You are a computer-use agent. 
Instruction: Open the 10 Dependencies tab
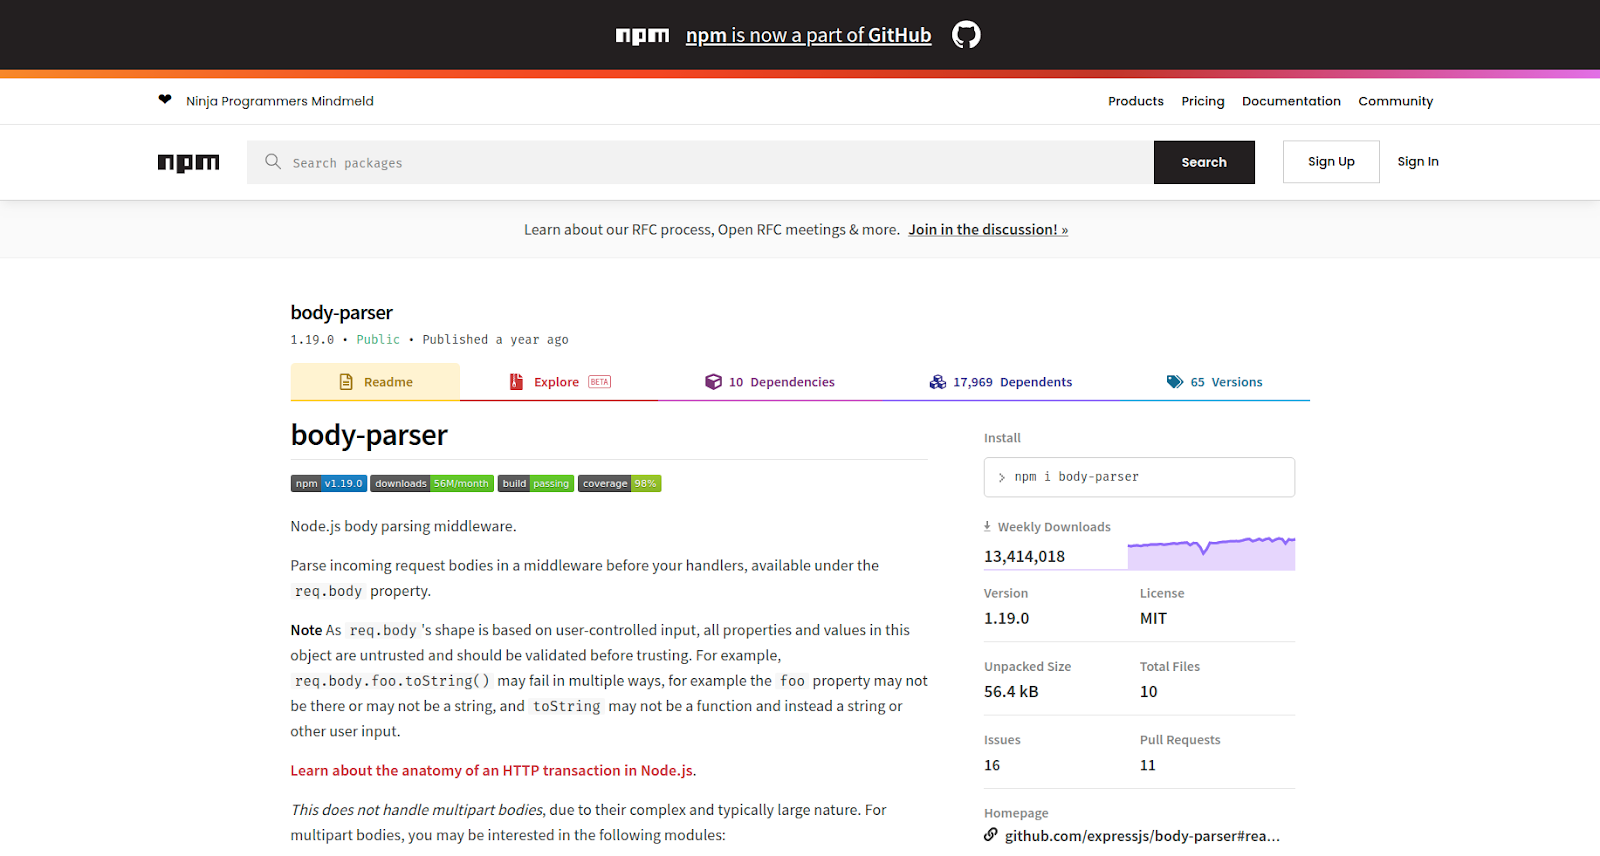pos(770,382)
